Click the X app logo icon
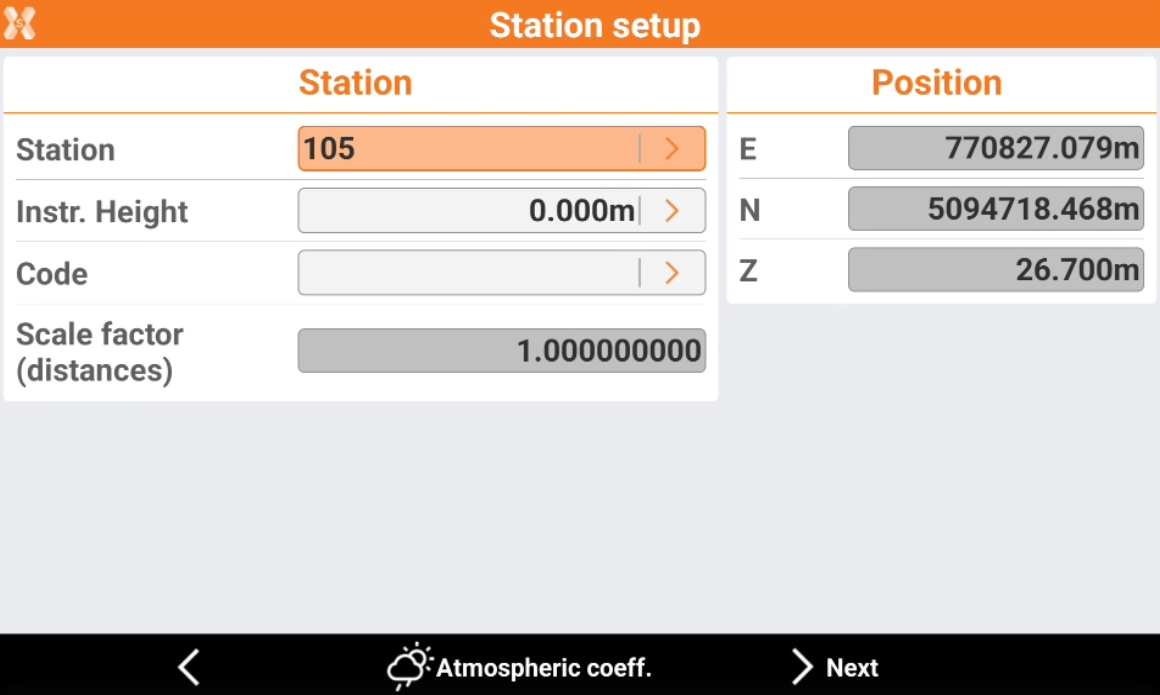 19,23
